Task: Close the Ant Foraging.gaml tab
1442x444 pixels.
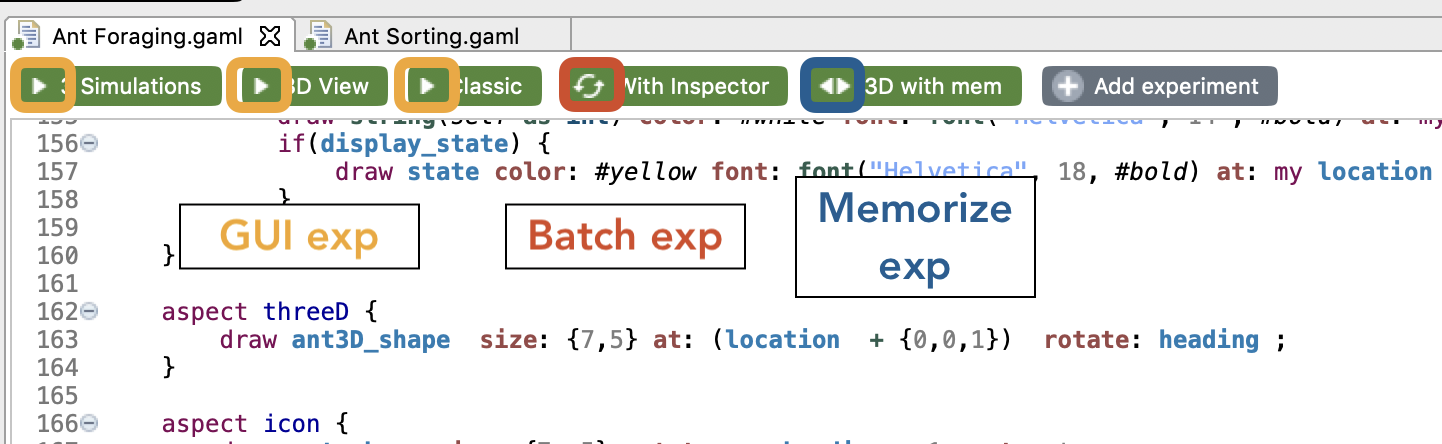Action: click(x=269, y=37)
